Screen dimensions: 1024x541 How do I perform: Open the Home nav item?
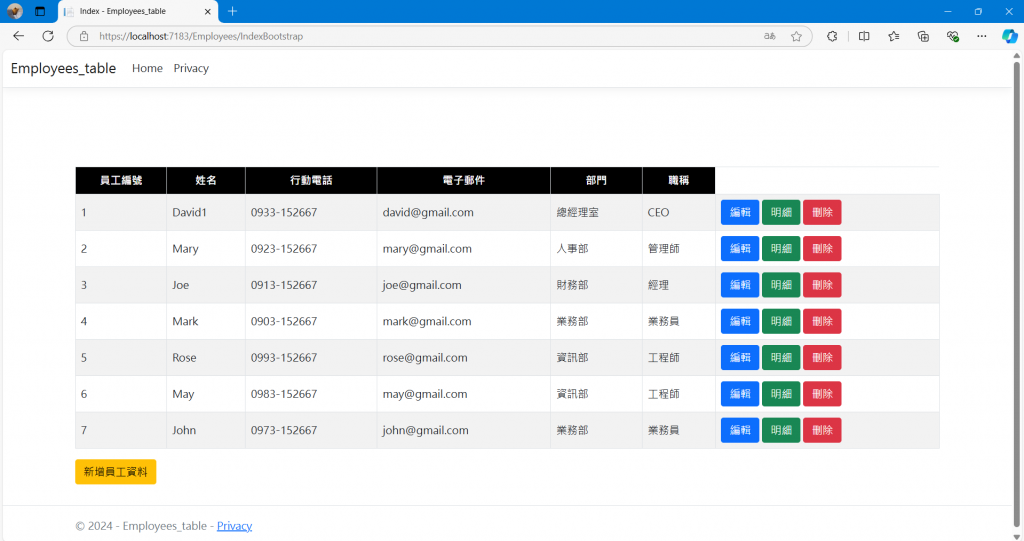(147, 68)
